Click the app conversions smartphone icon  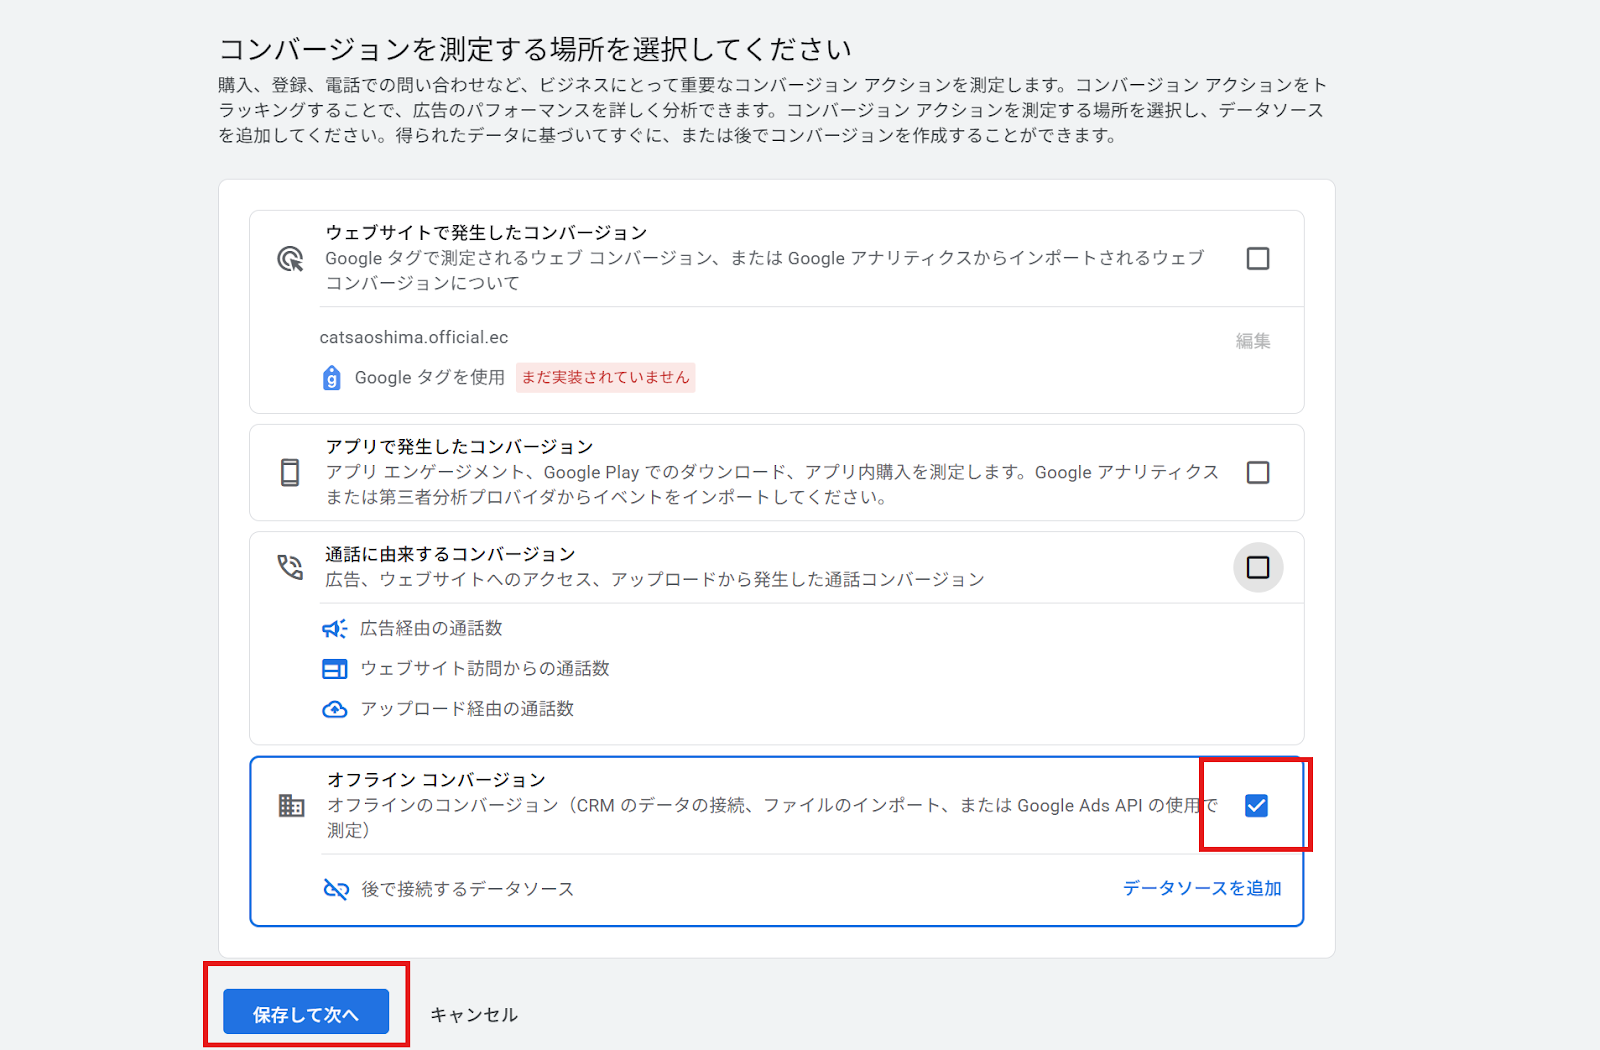click(290, 472)
